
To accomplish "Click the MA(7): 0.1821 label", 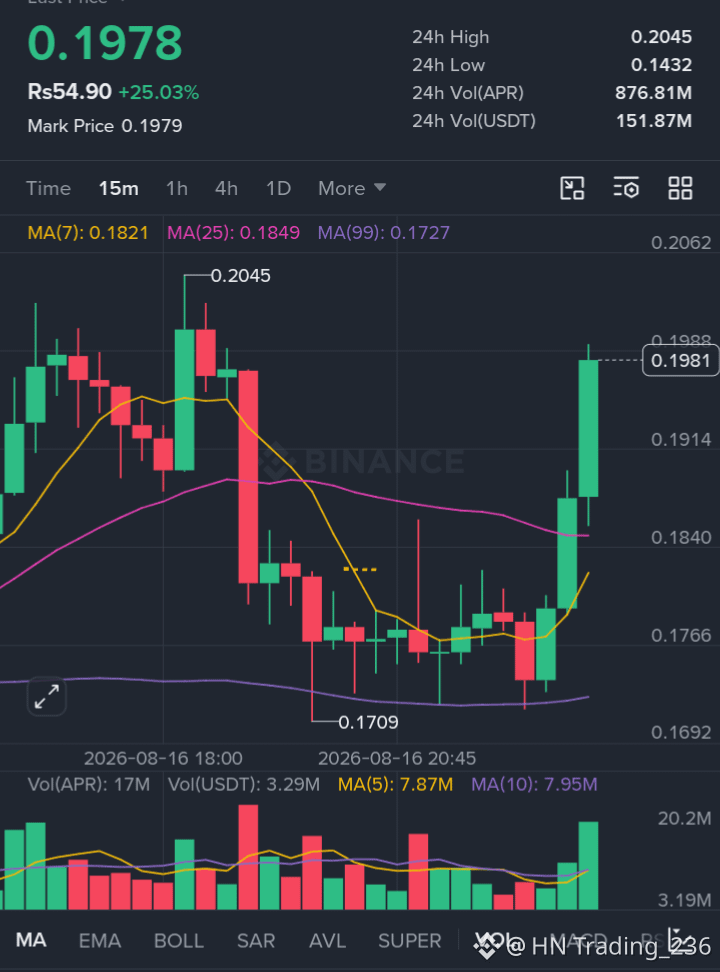I will (x=88, y=233).
